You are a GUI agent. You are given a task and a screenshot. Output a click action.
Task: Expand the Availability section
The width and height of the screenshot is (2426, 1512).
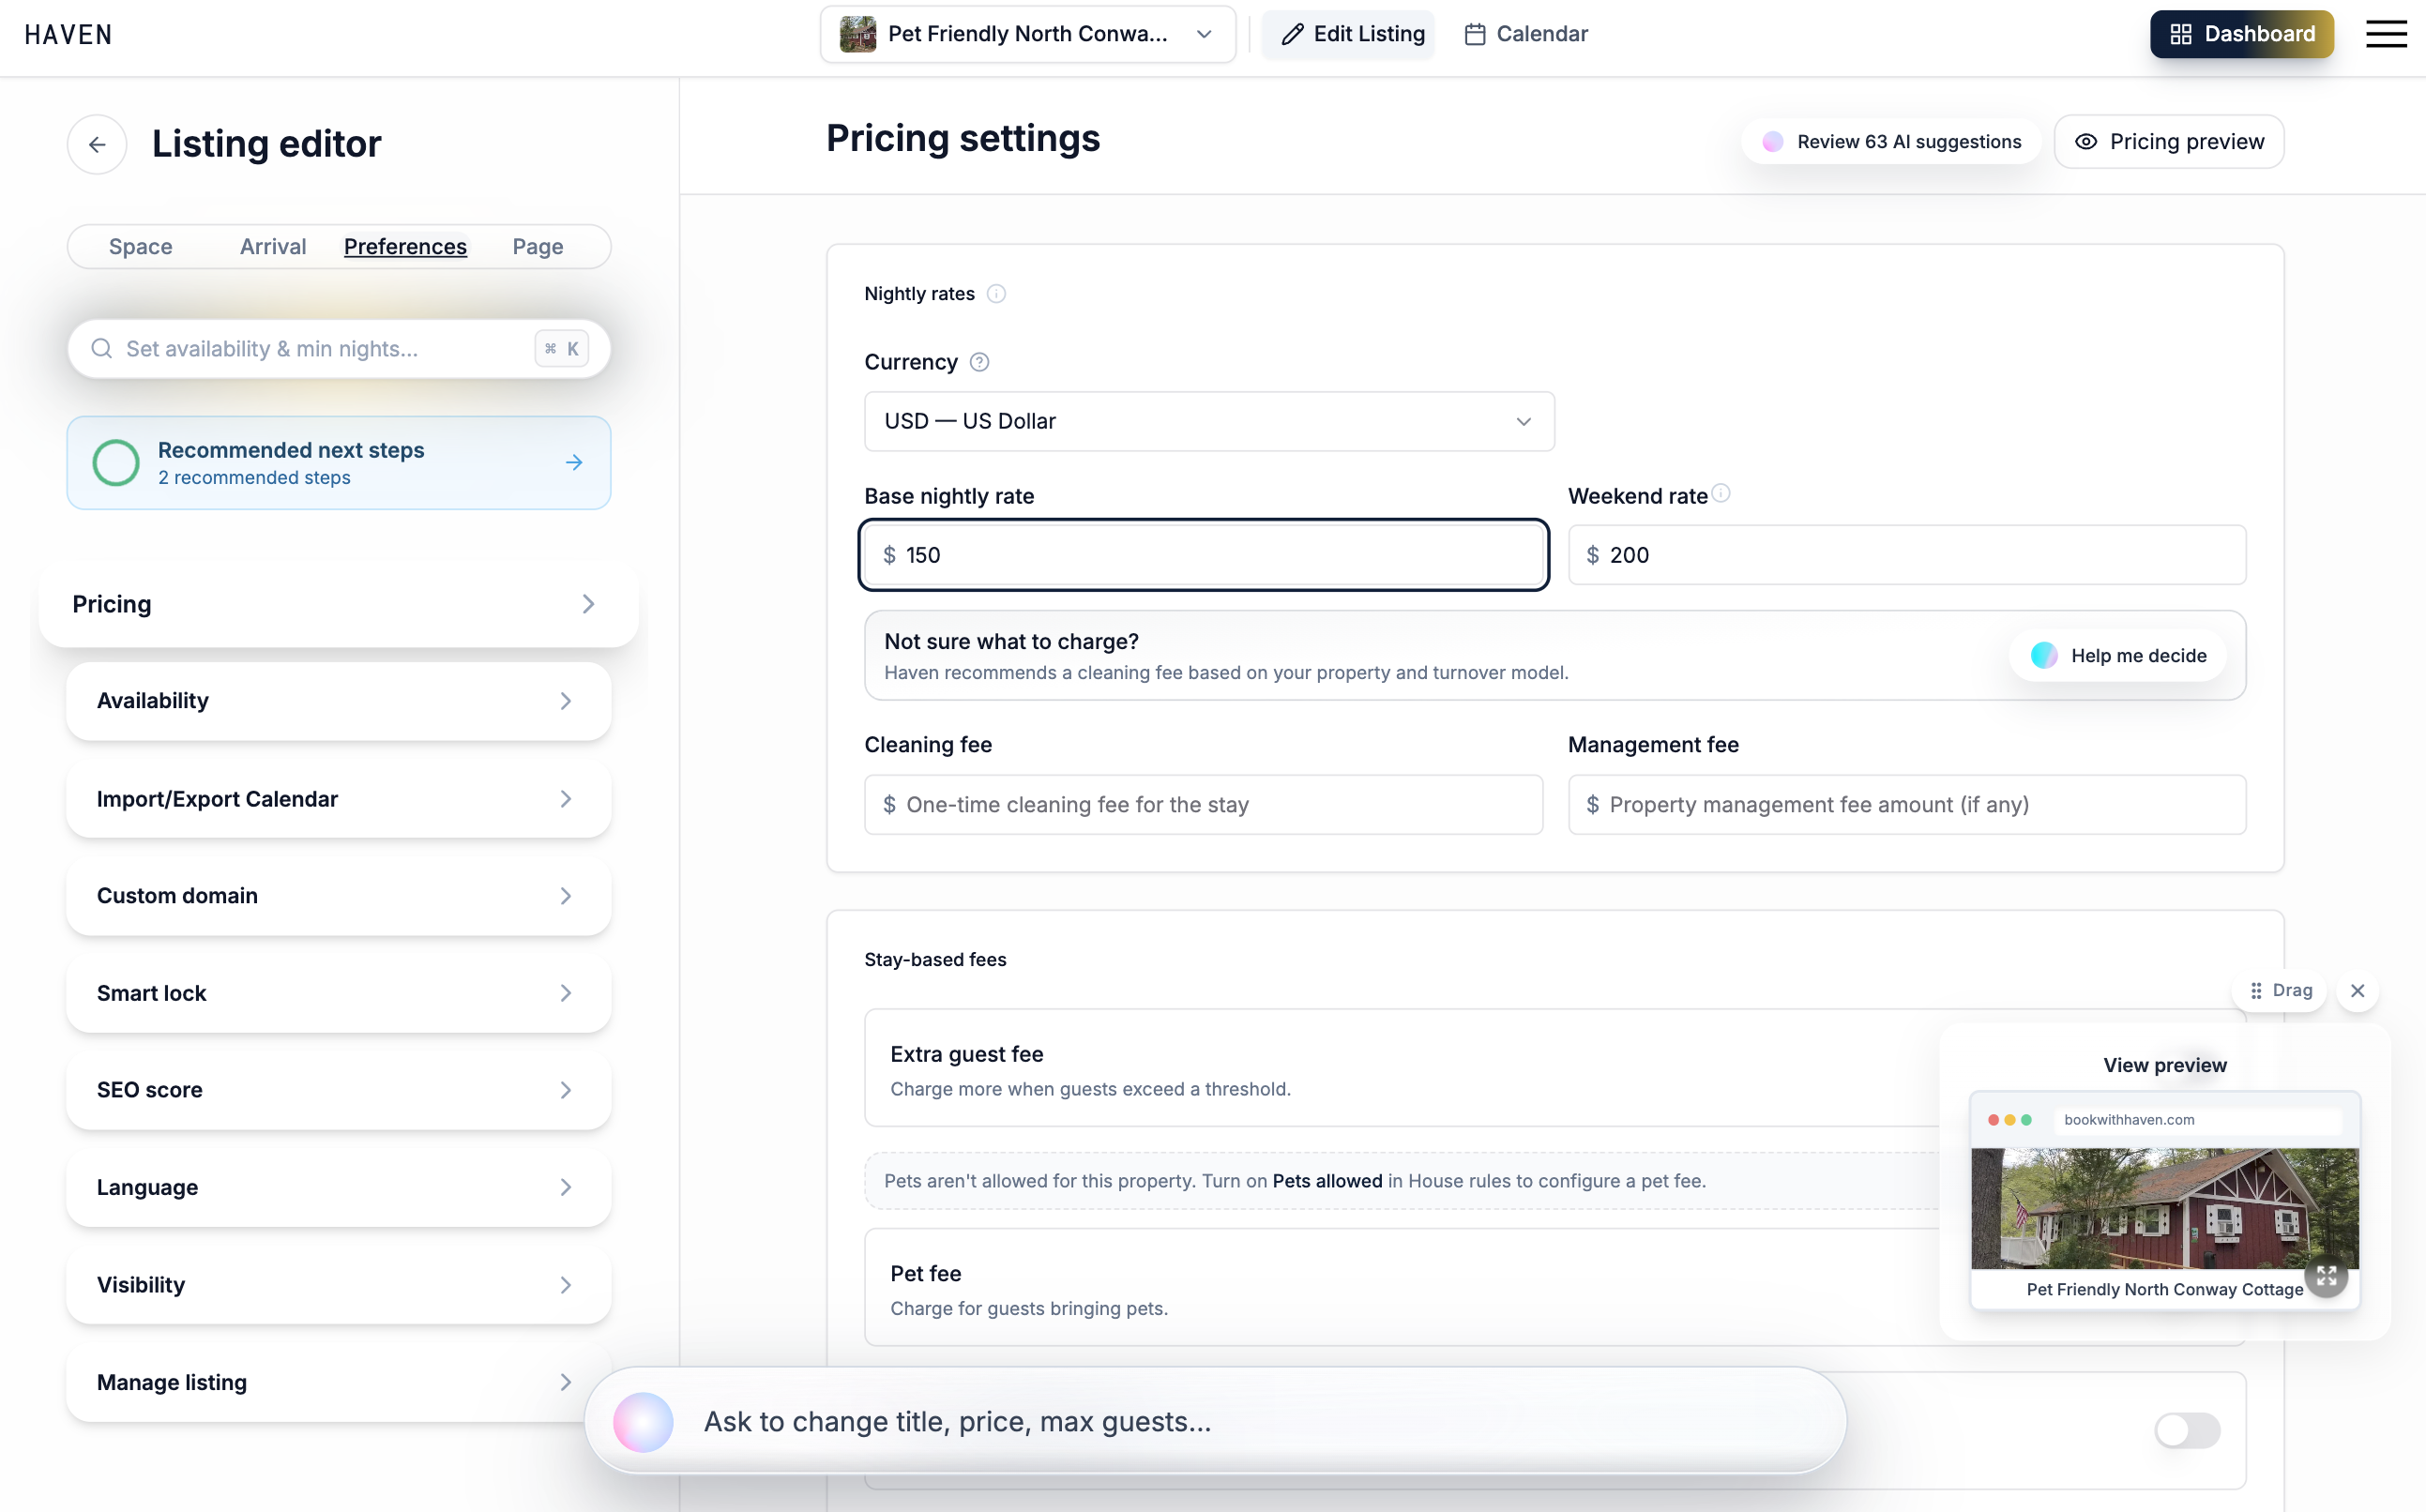click(338, 701)
